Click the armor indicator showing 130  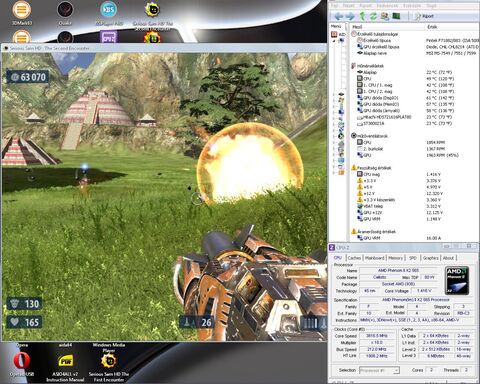[24, 304]
